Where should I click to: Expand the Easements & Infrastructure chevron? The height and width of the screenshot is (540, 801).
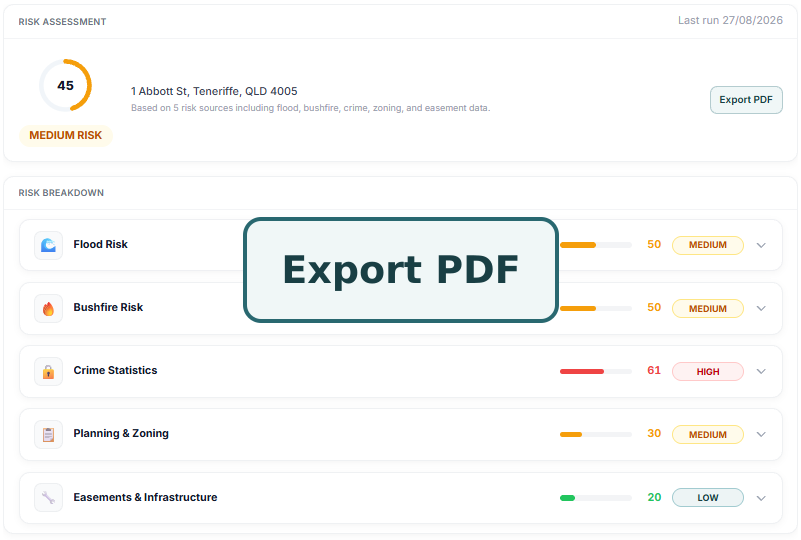pos(761,498)
